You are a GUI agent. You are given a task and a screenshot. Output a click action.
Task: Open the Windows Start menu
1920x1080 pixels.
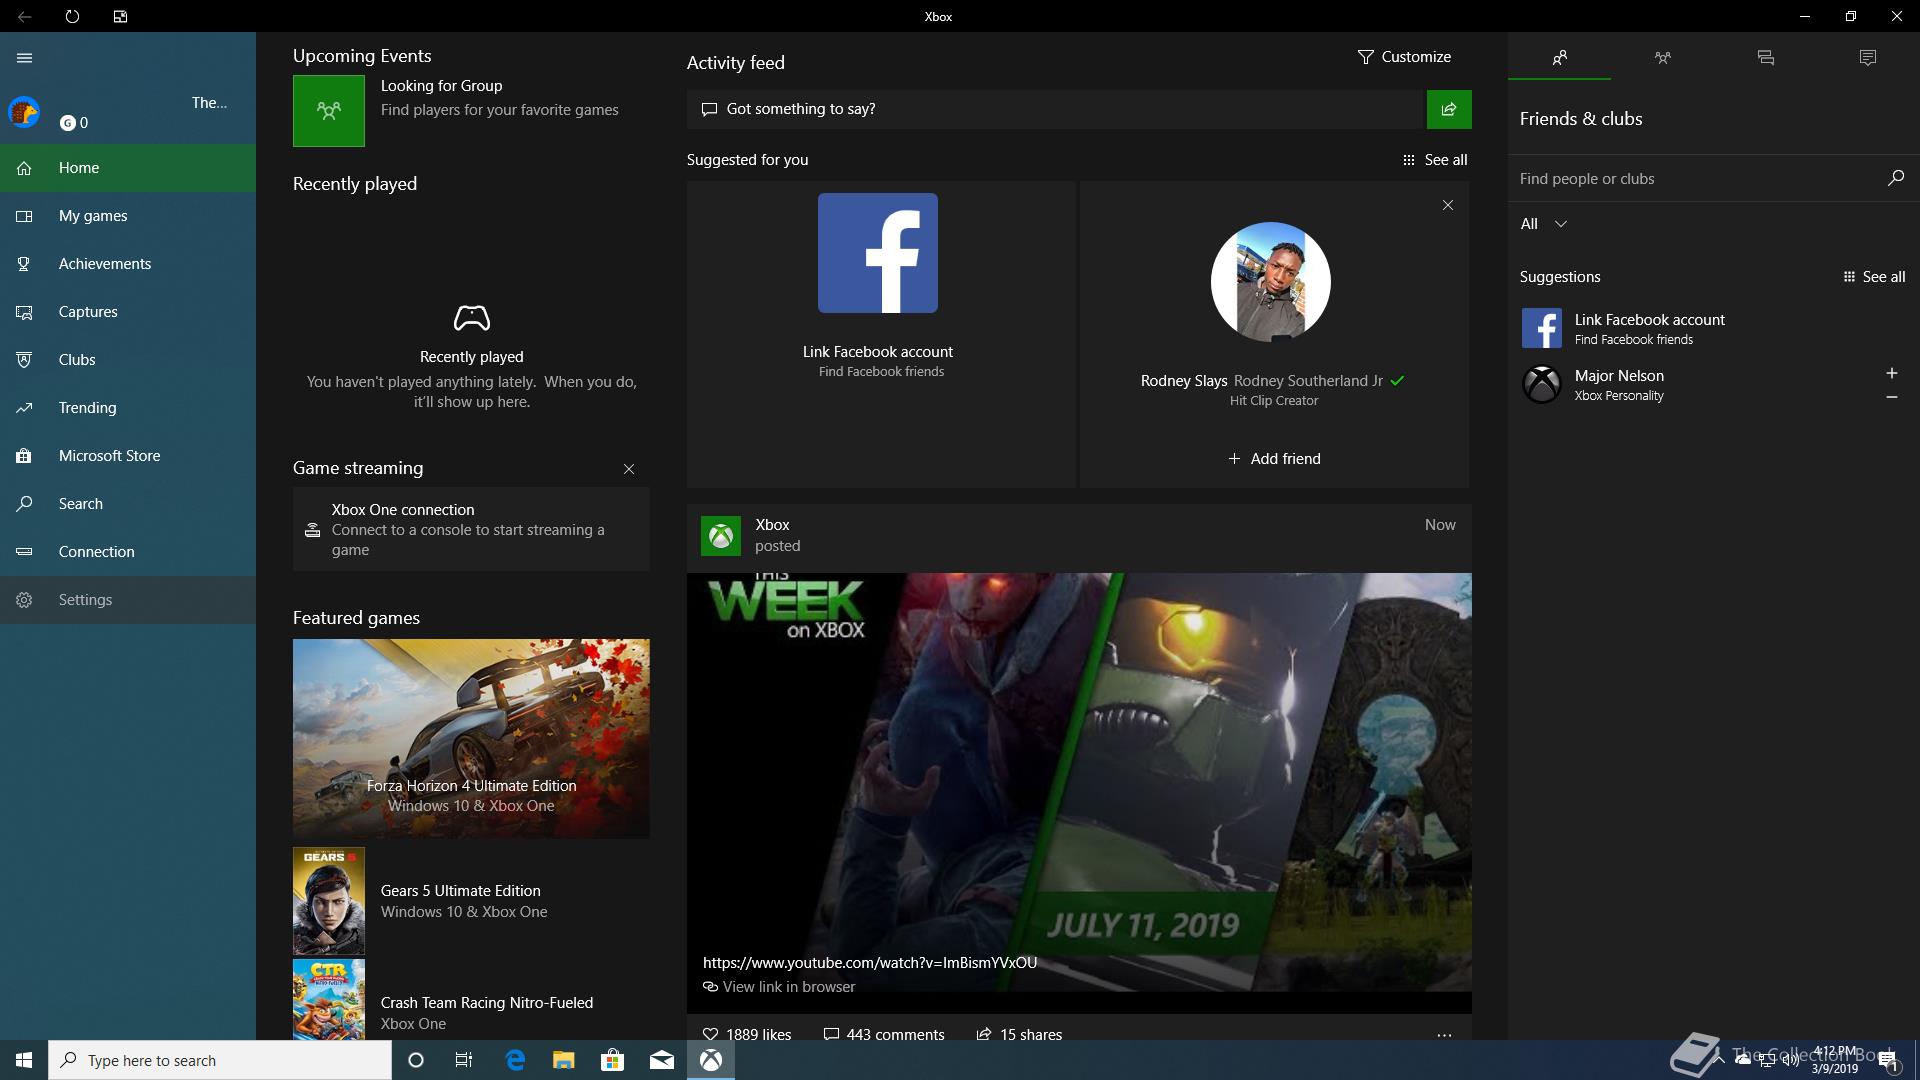coord(24,1060)
